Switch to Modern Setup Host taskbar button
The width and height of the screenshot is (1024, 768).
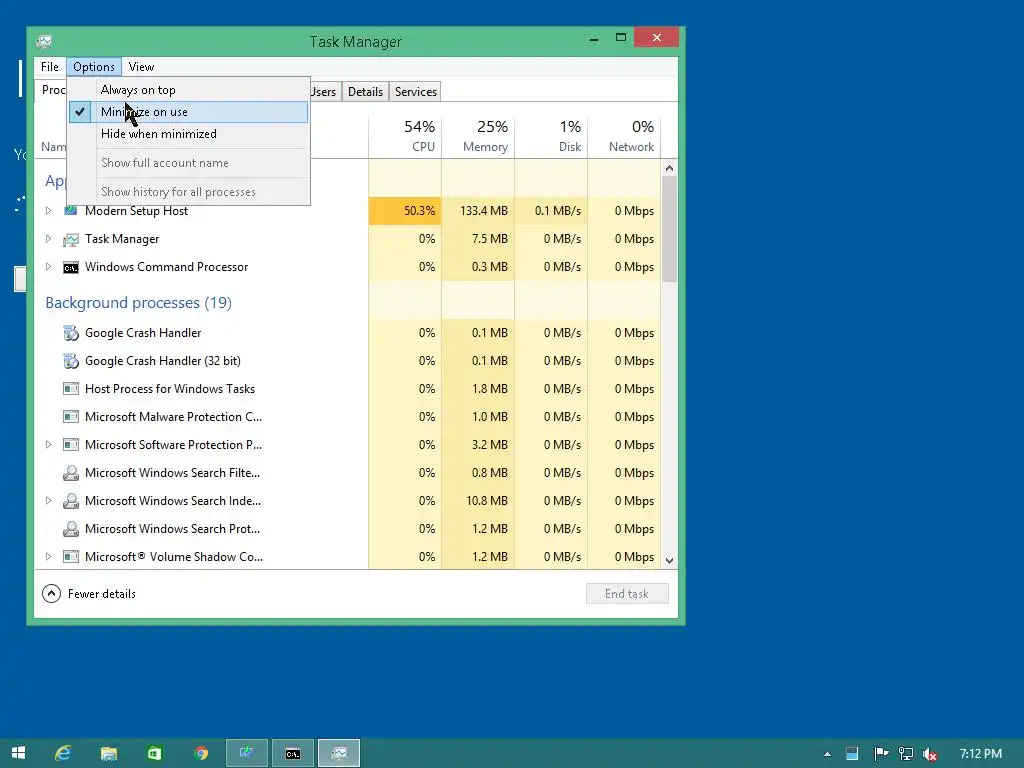click(x=246, y=753)
